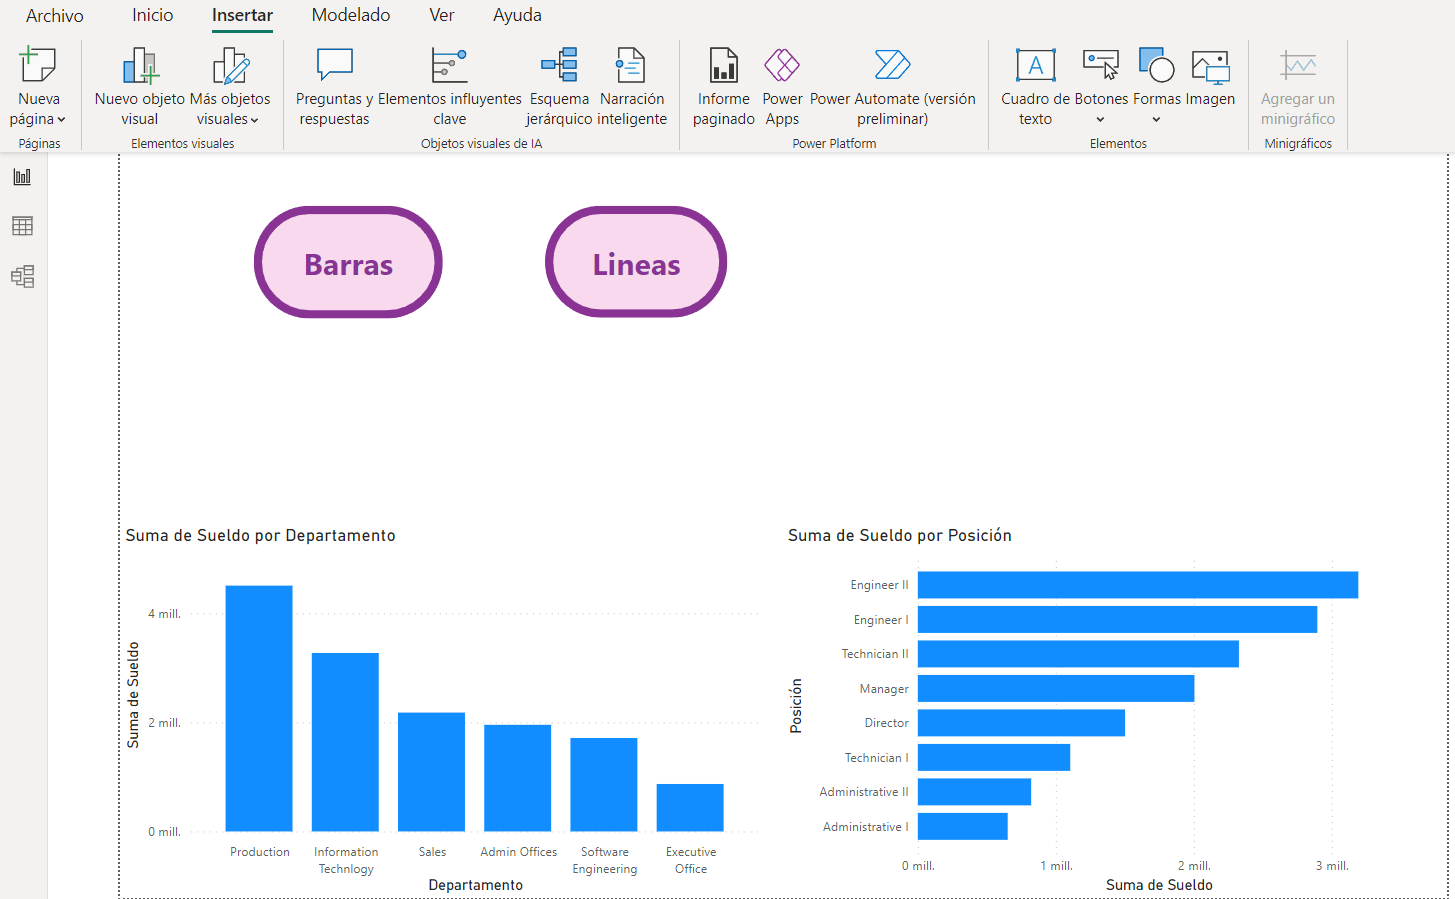
Task: Click the Engineer I horizontal bar
Action: click(1117, 619)
